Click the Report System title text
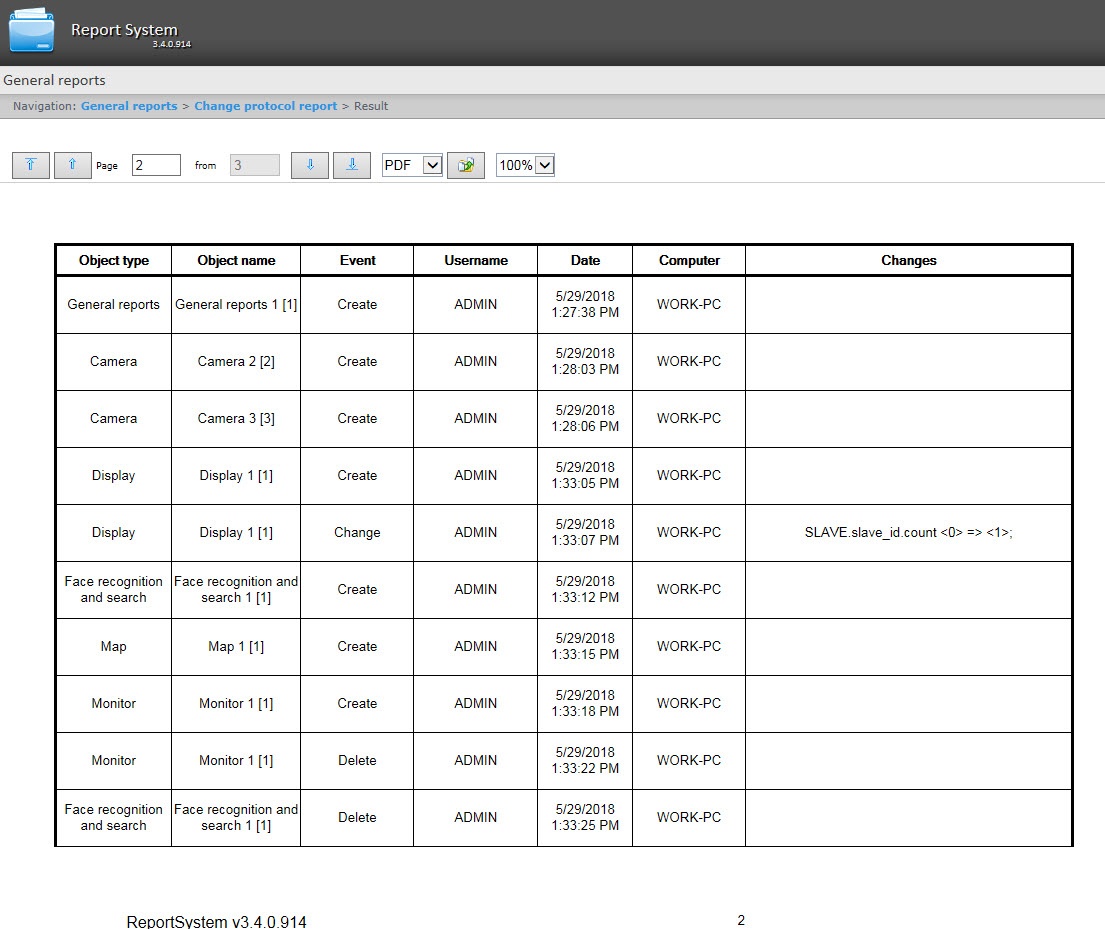 coord(124,30)
